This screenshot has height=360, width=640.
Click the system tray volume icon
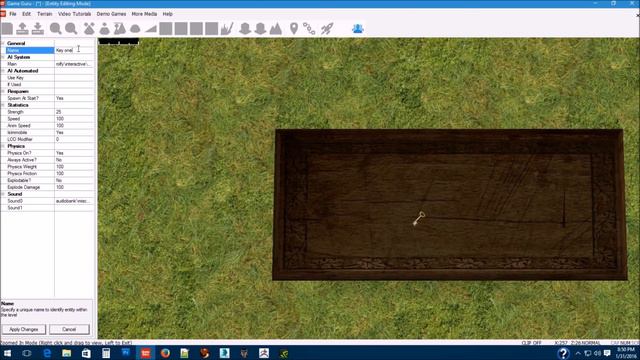[598, 353]
